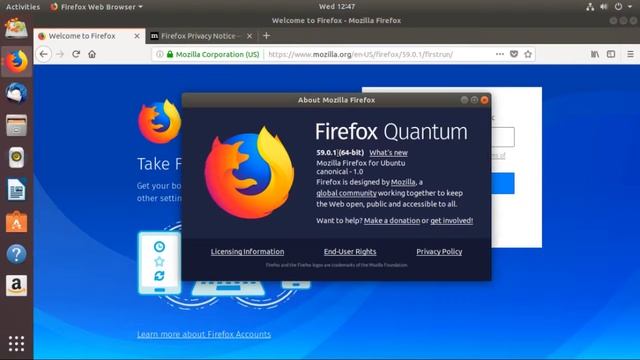
Task: Click the get involved! link
Action: pyautogui.click(x=451, y=220)
